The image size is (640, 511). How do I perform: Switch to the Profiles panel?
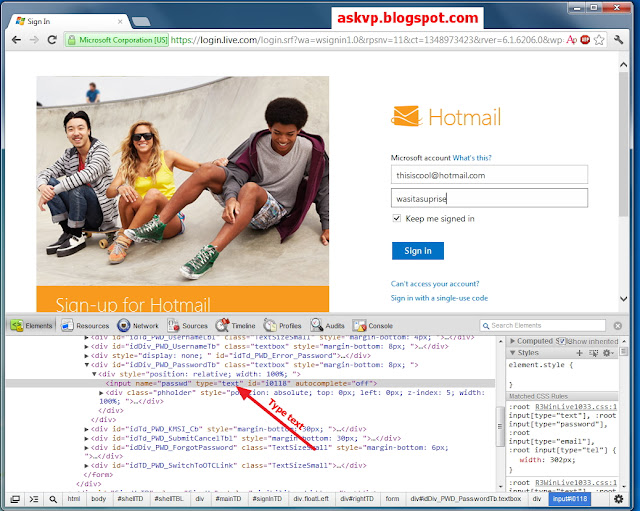[x=282, y=326]
